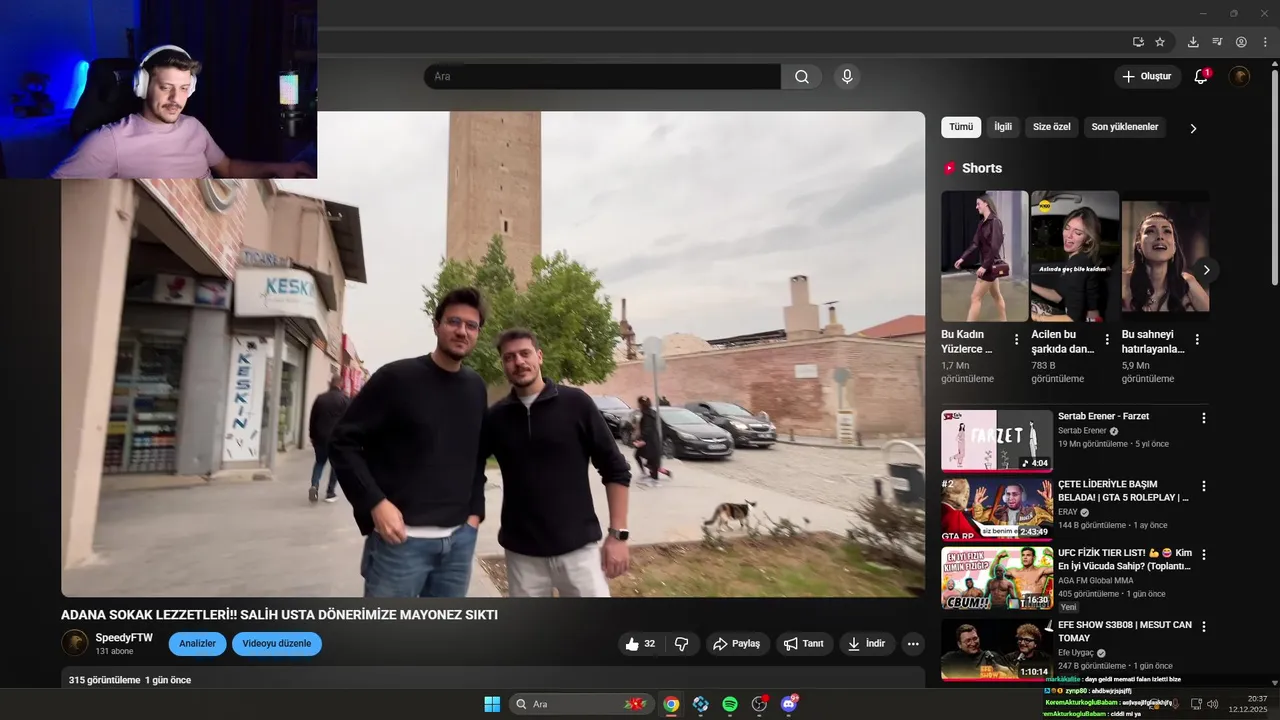
Task: Open the blue diamond taskbar app
Action: click(701, 704)
